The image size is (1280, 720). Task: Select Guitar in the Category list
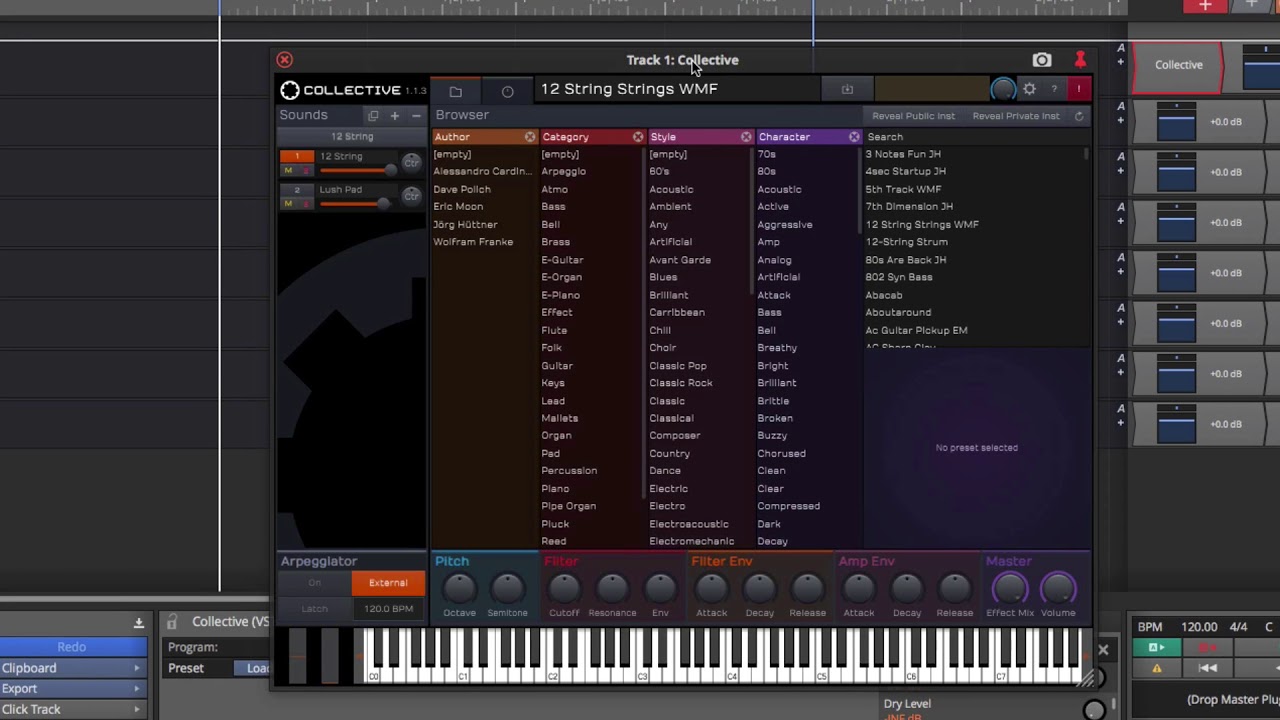557,366
